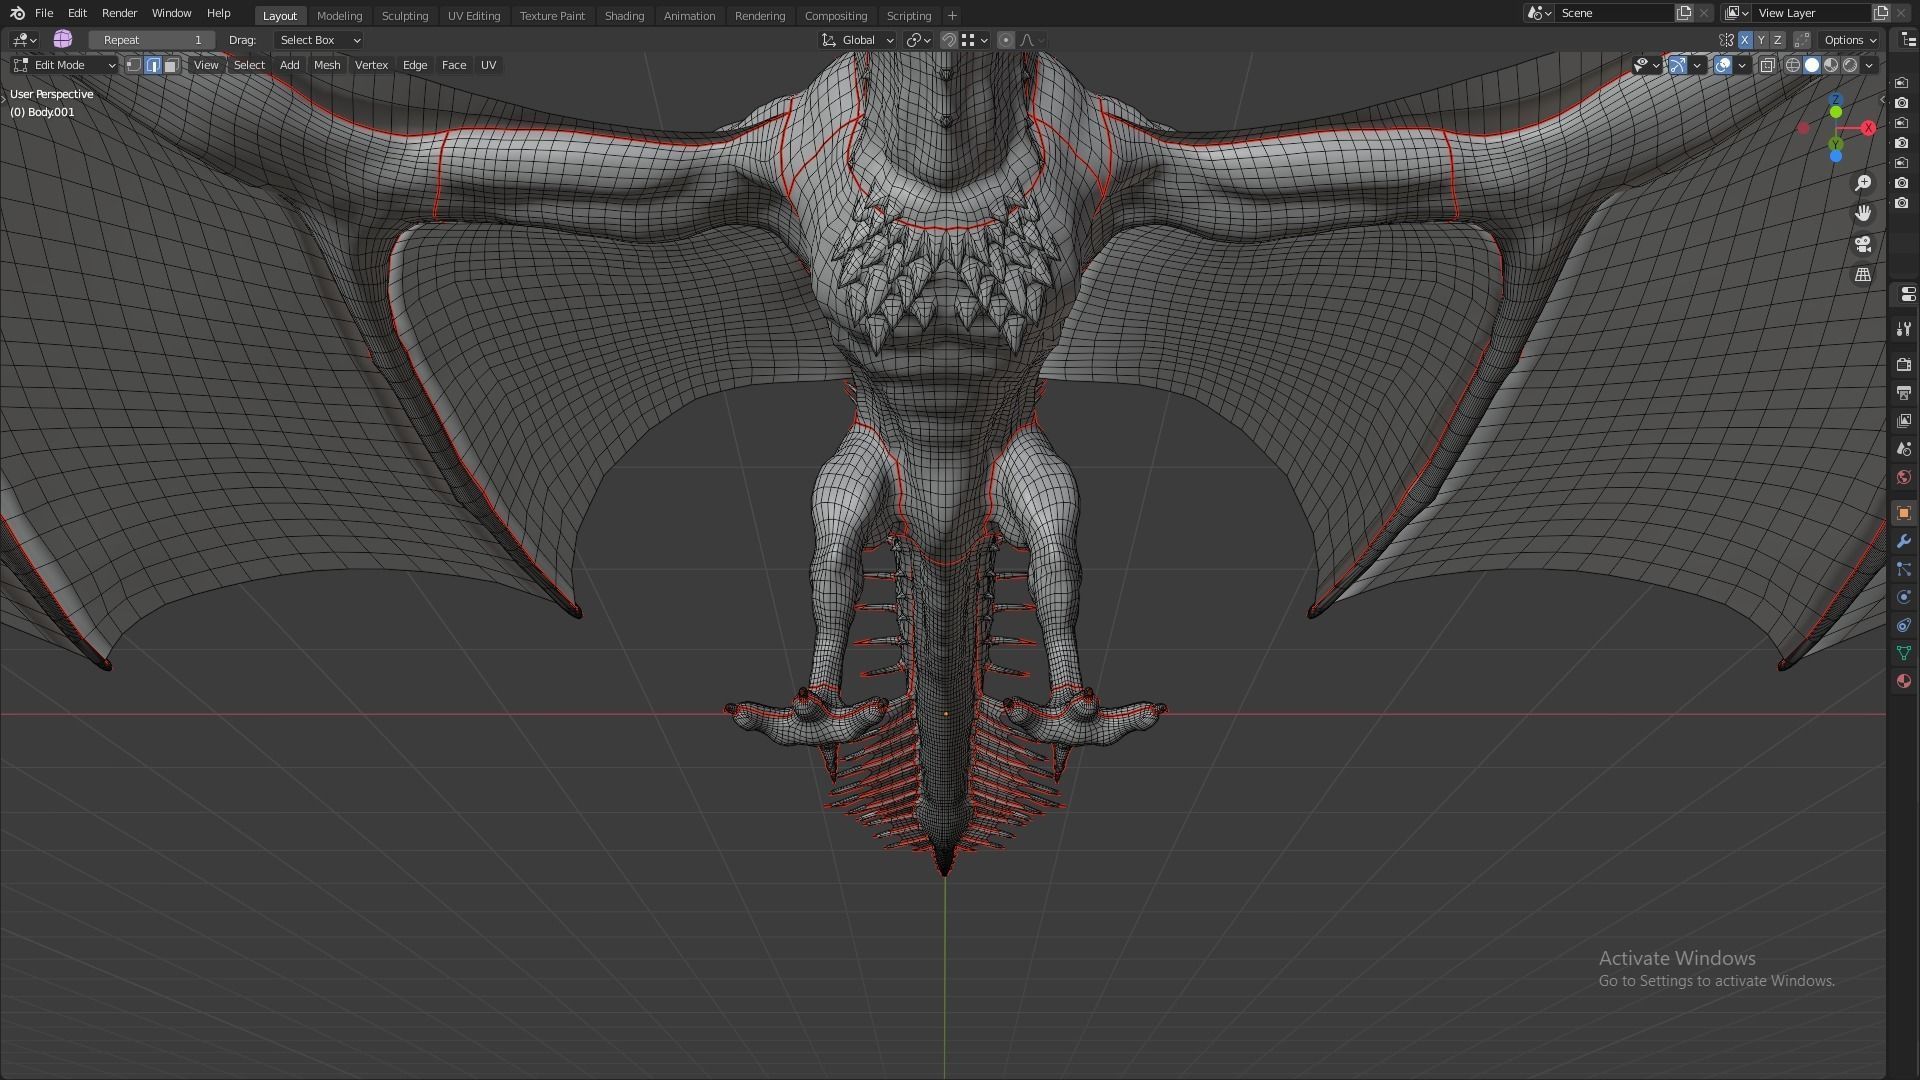Open the Global transform orientation dropdown
The width and height of the screenshot is (1920, 1080).
857,40
